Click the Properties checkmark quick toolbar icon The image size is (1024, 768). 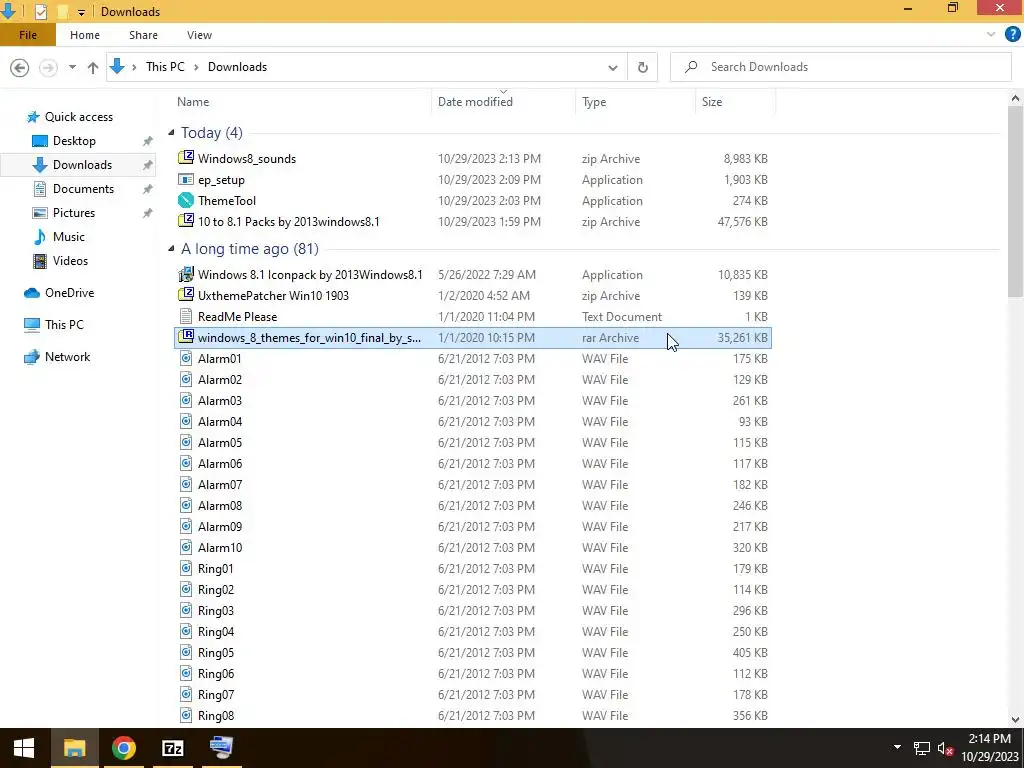(40, 12)
